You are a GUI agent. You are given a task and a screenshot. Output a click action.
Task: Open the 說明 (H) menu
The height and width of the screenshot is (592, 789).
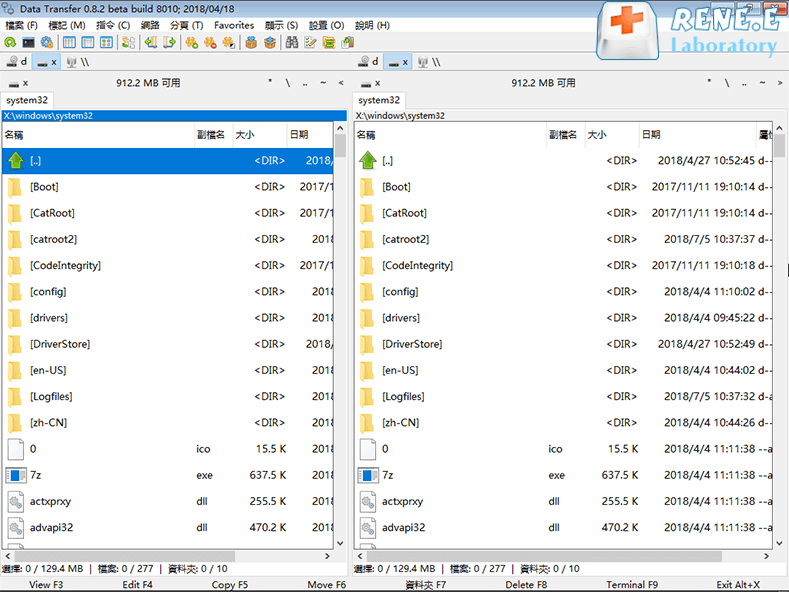tap(372, 25)
